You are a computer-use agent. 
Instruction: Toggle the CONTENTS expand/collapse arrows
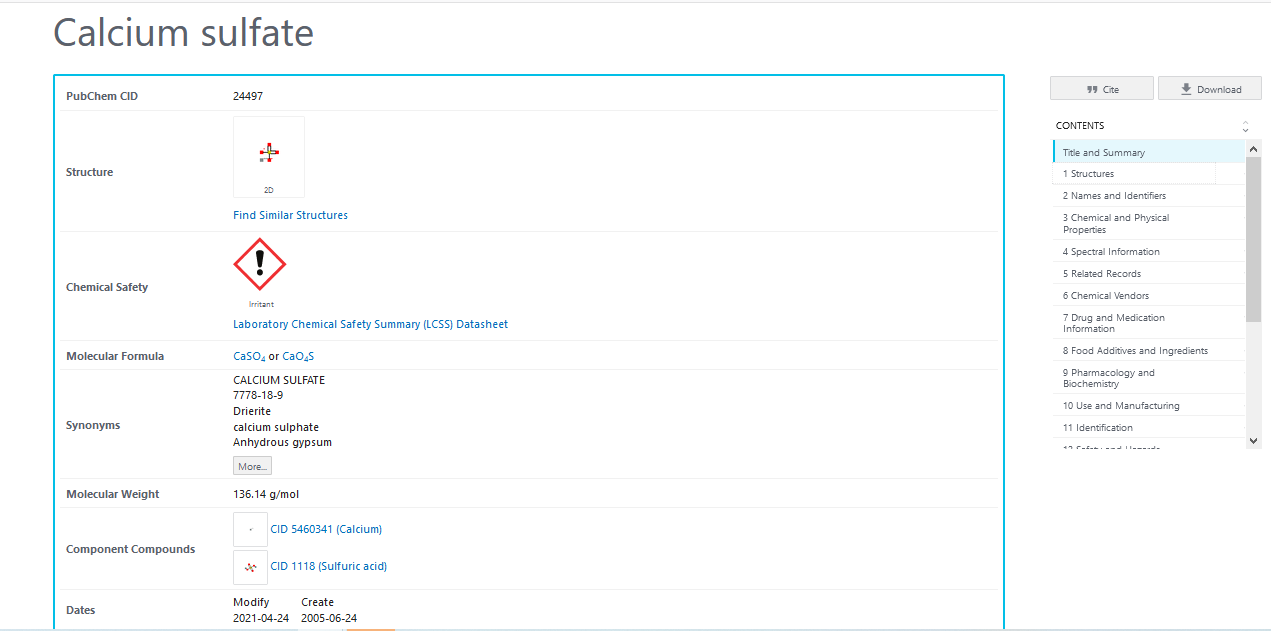[1245, 126]
